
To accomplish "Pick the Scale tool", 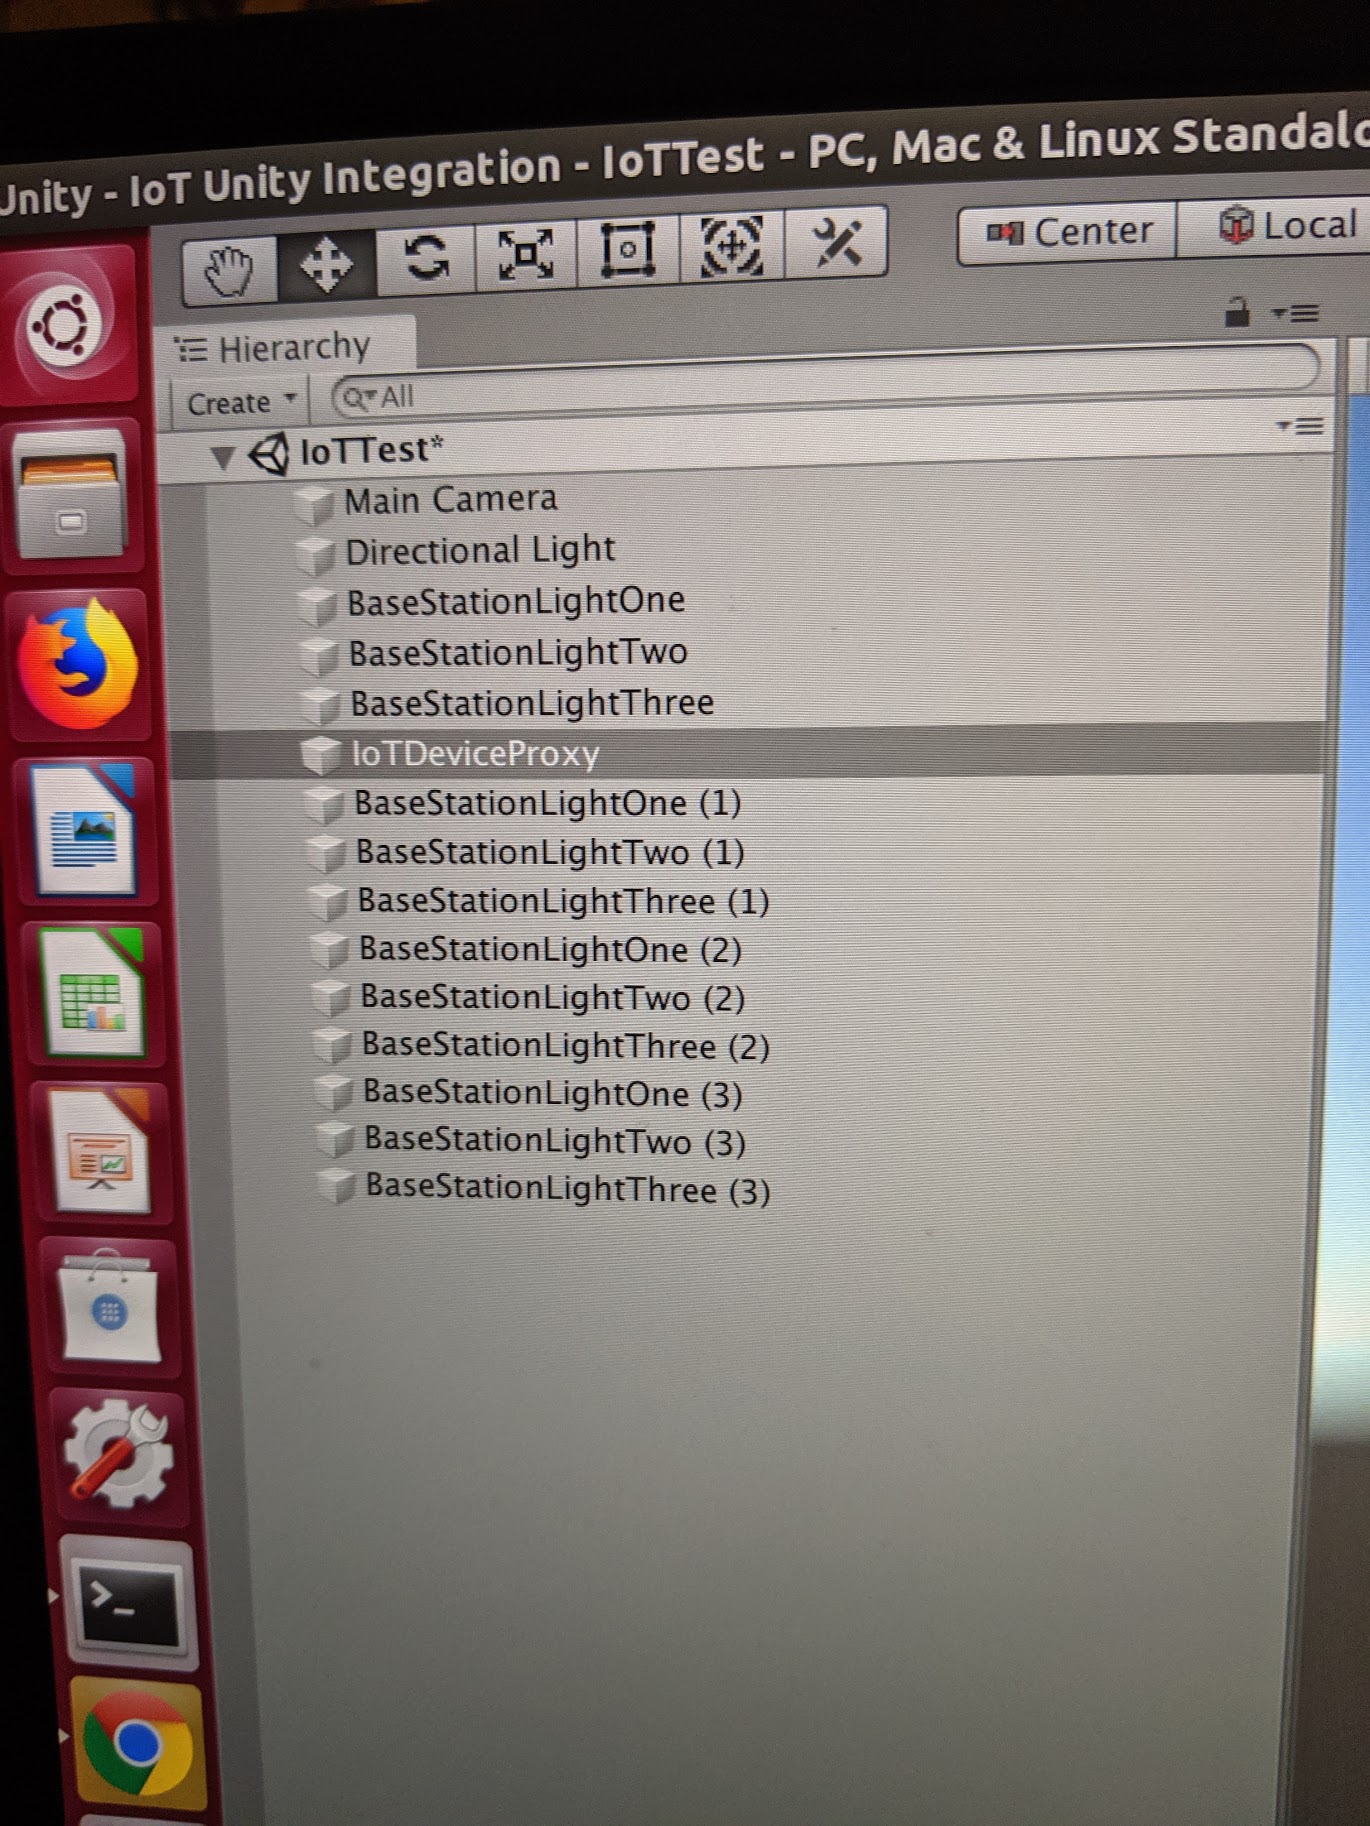I will click(x=526, y=252).
